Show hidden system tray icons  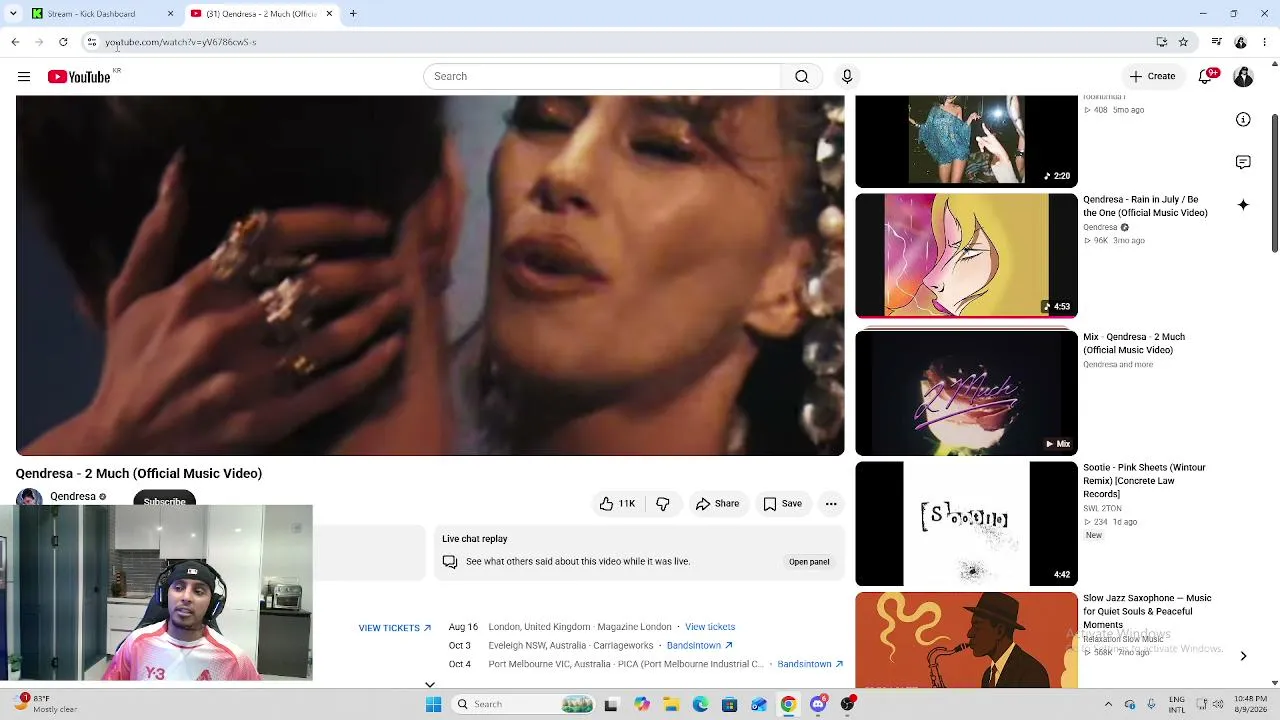[x=1108, y=704]
